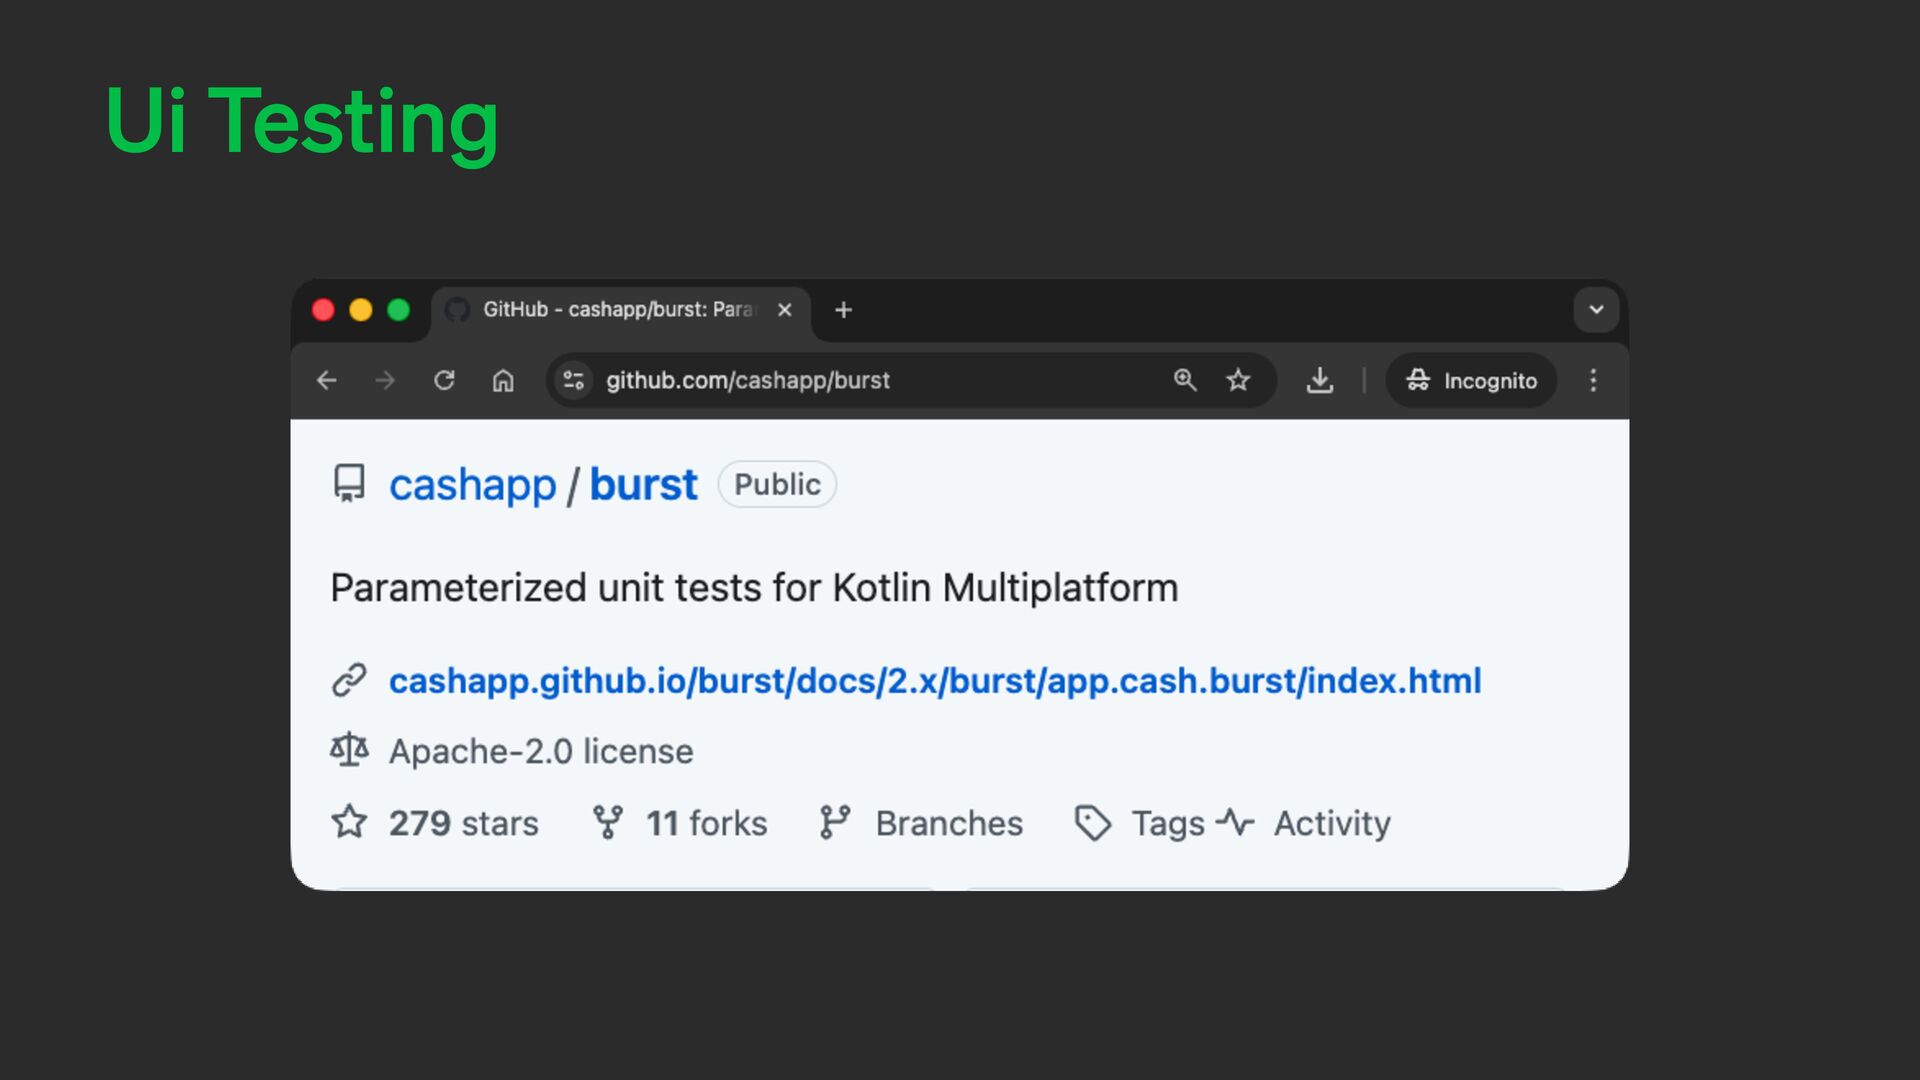Screen dimensions: 1920x1080
Task: Open a new tab with plus button
Action: point(843,310)
